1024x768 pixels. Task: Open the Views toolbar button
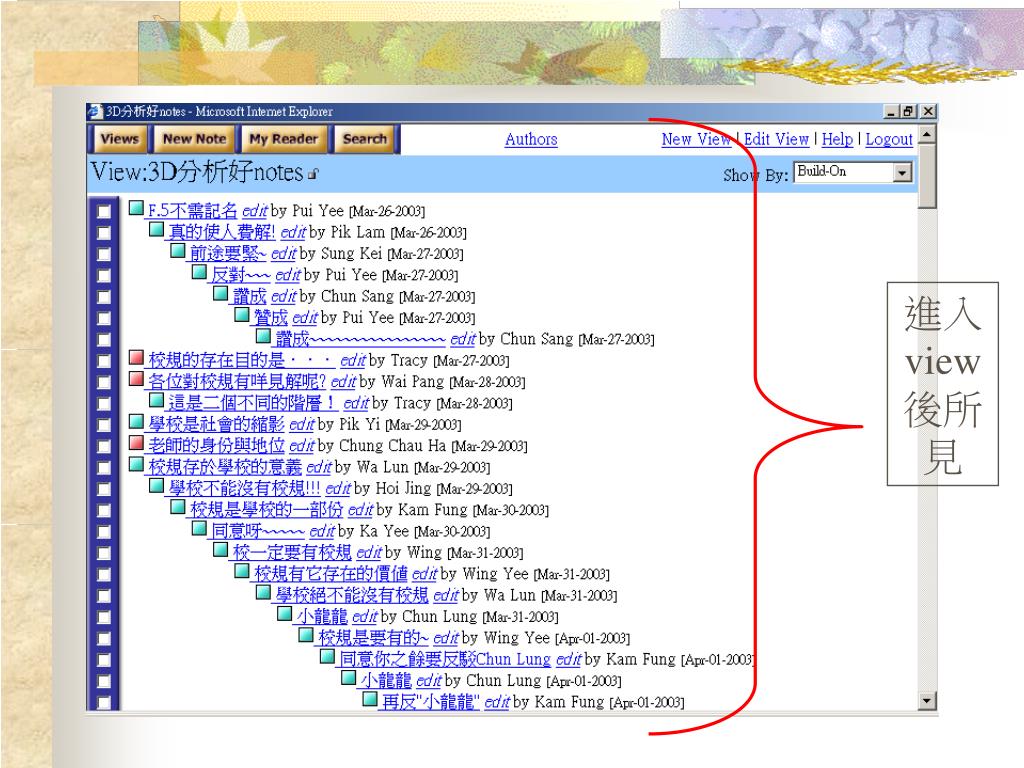tap(120, 139)
